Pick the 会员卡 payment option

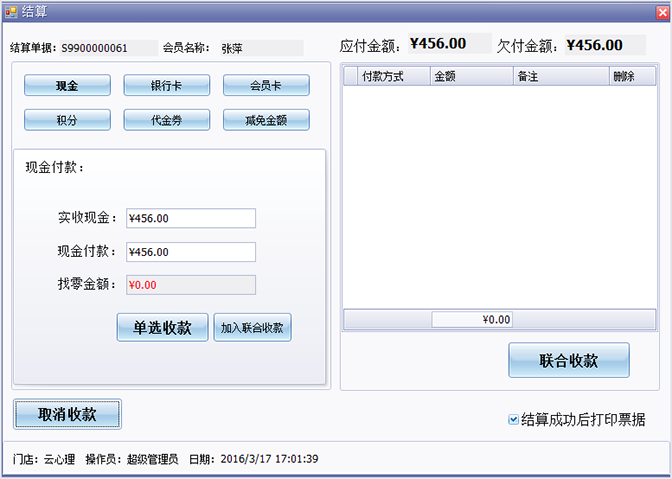[x=266, y=85]
